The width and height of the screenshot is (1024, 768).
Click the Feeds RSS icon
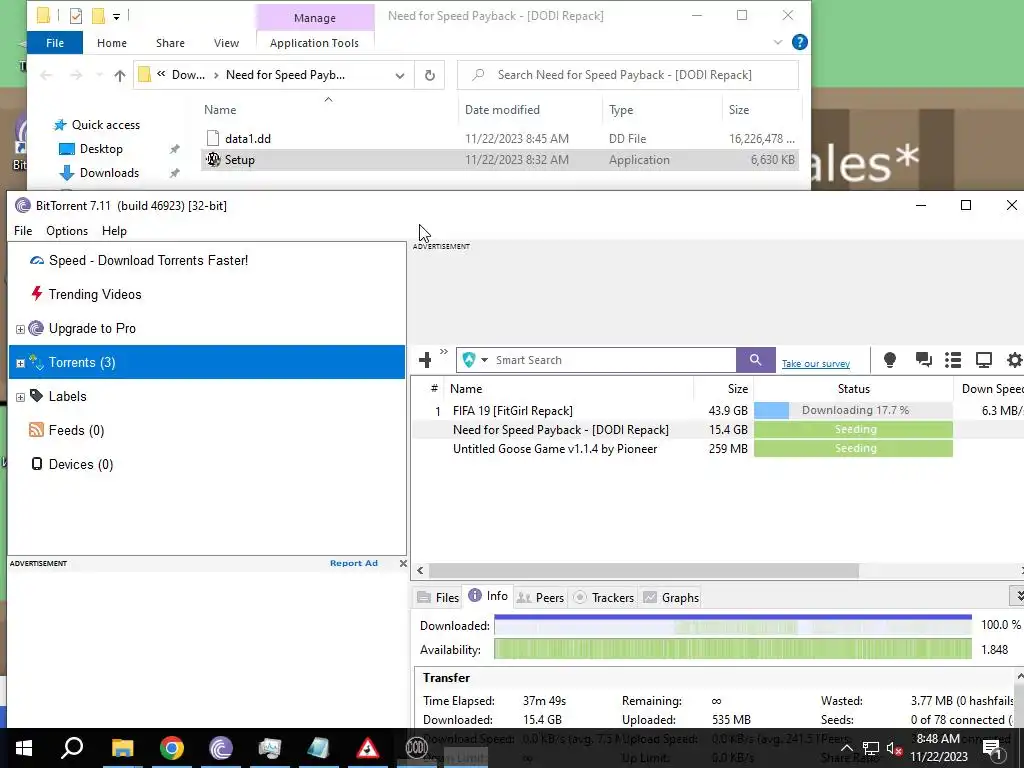tap(37, 430)
